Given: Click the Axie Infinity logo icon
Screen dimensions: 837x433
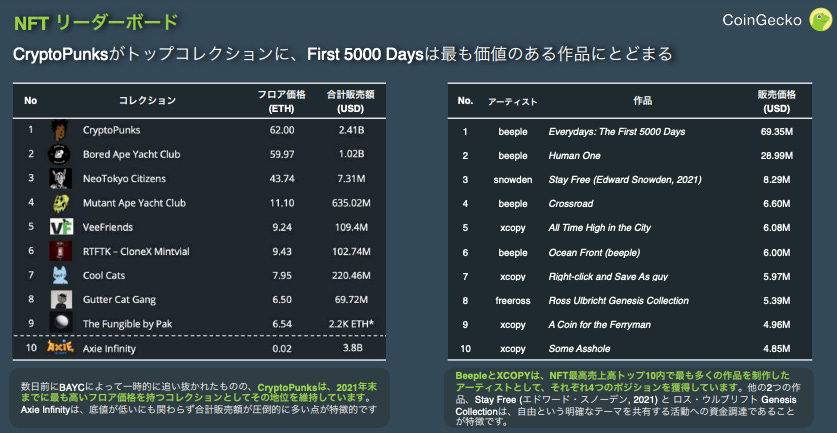Looking at the screenshot, I should coord(59,347).
